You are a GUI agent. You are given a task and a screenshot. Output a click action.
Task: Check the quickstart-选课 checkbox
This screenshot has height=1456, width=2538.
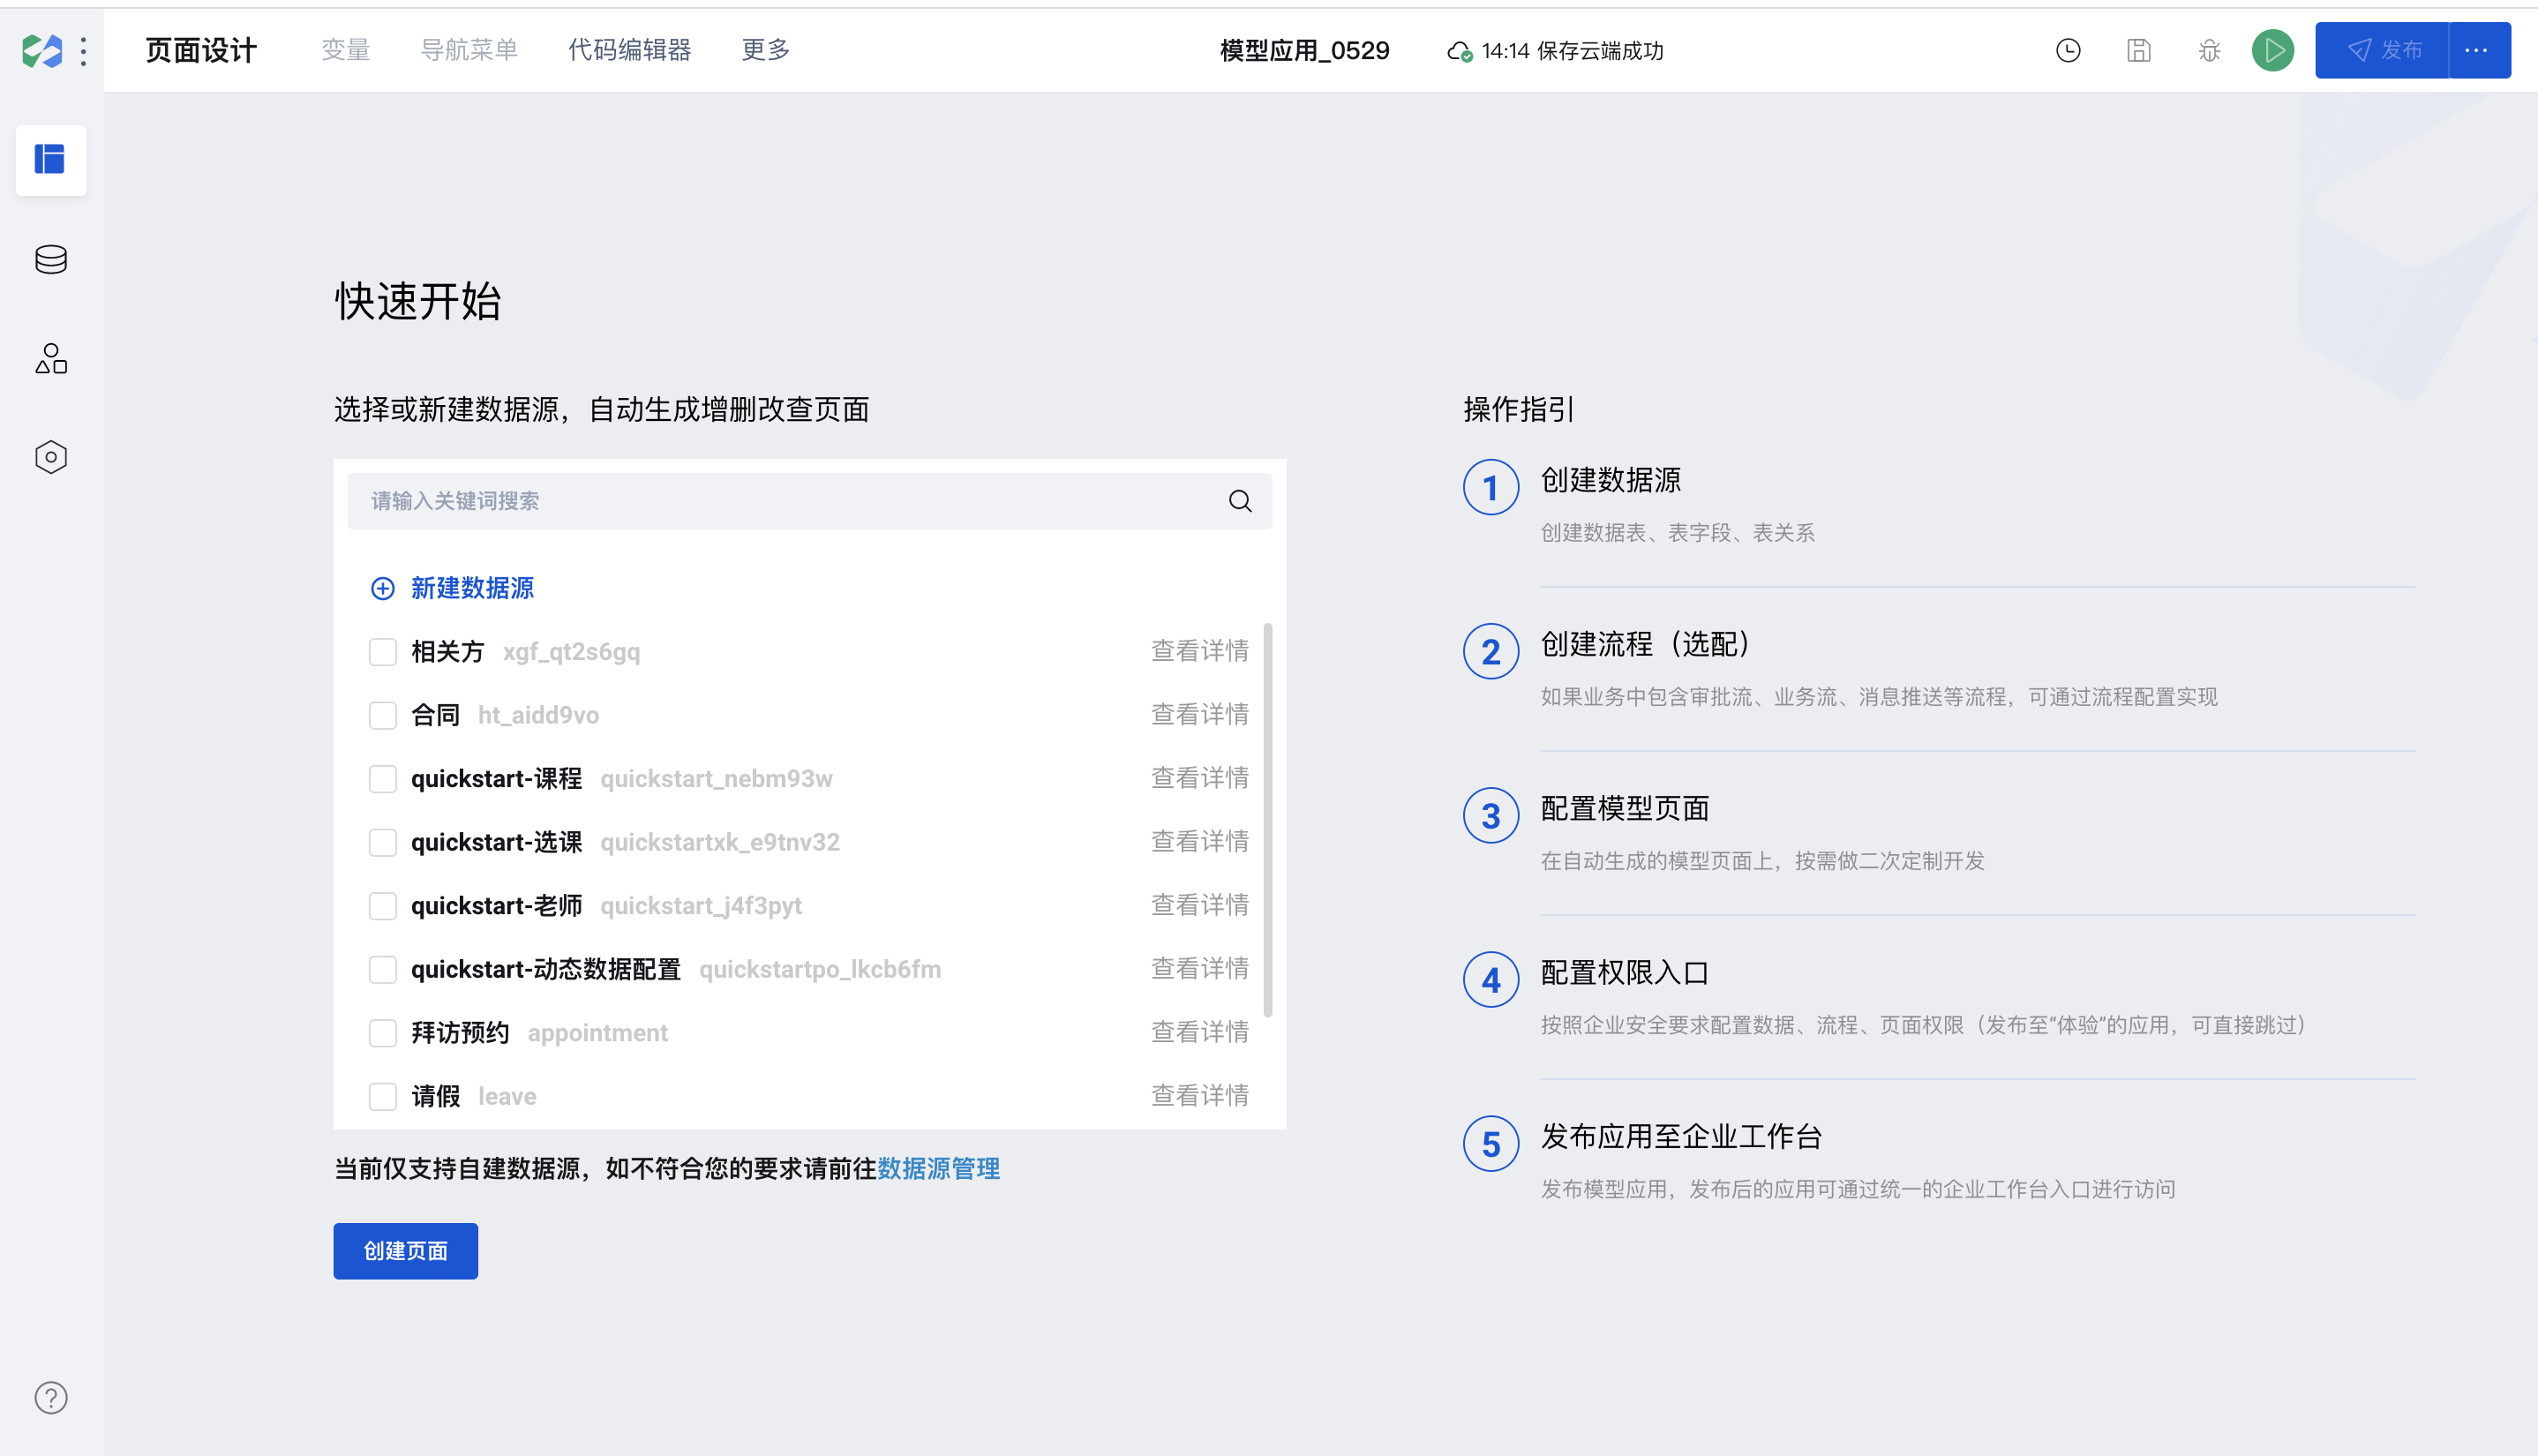click(x=383, y=842)
